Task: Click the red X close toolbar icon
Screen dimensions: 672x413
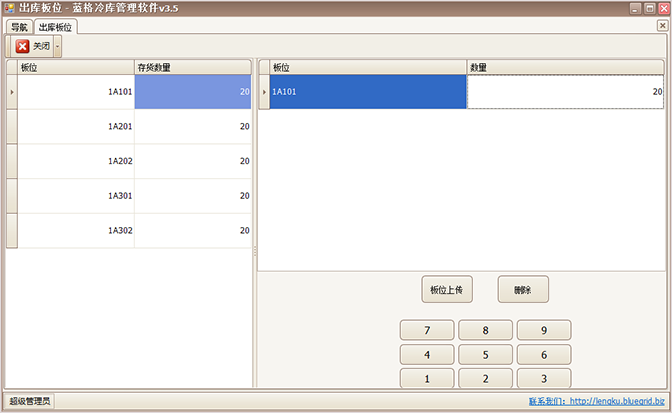Action: tap(22, 46)
